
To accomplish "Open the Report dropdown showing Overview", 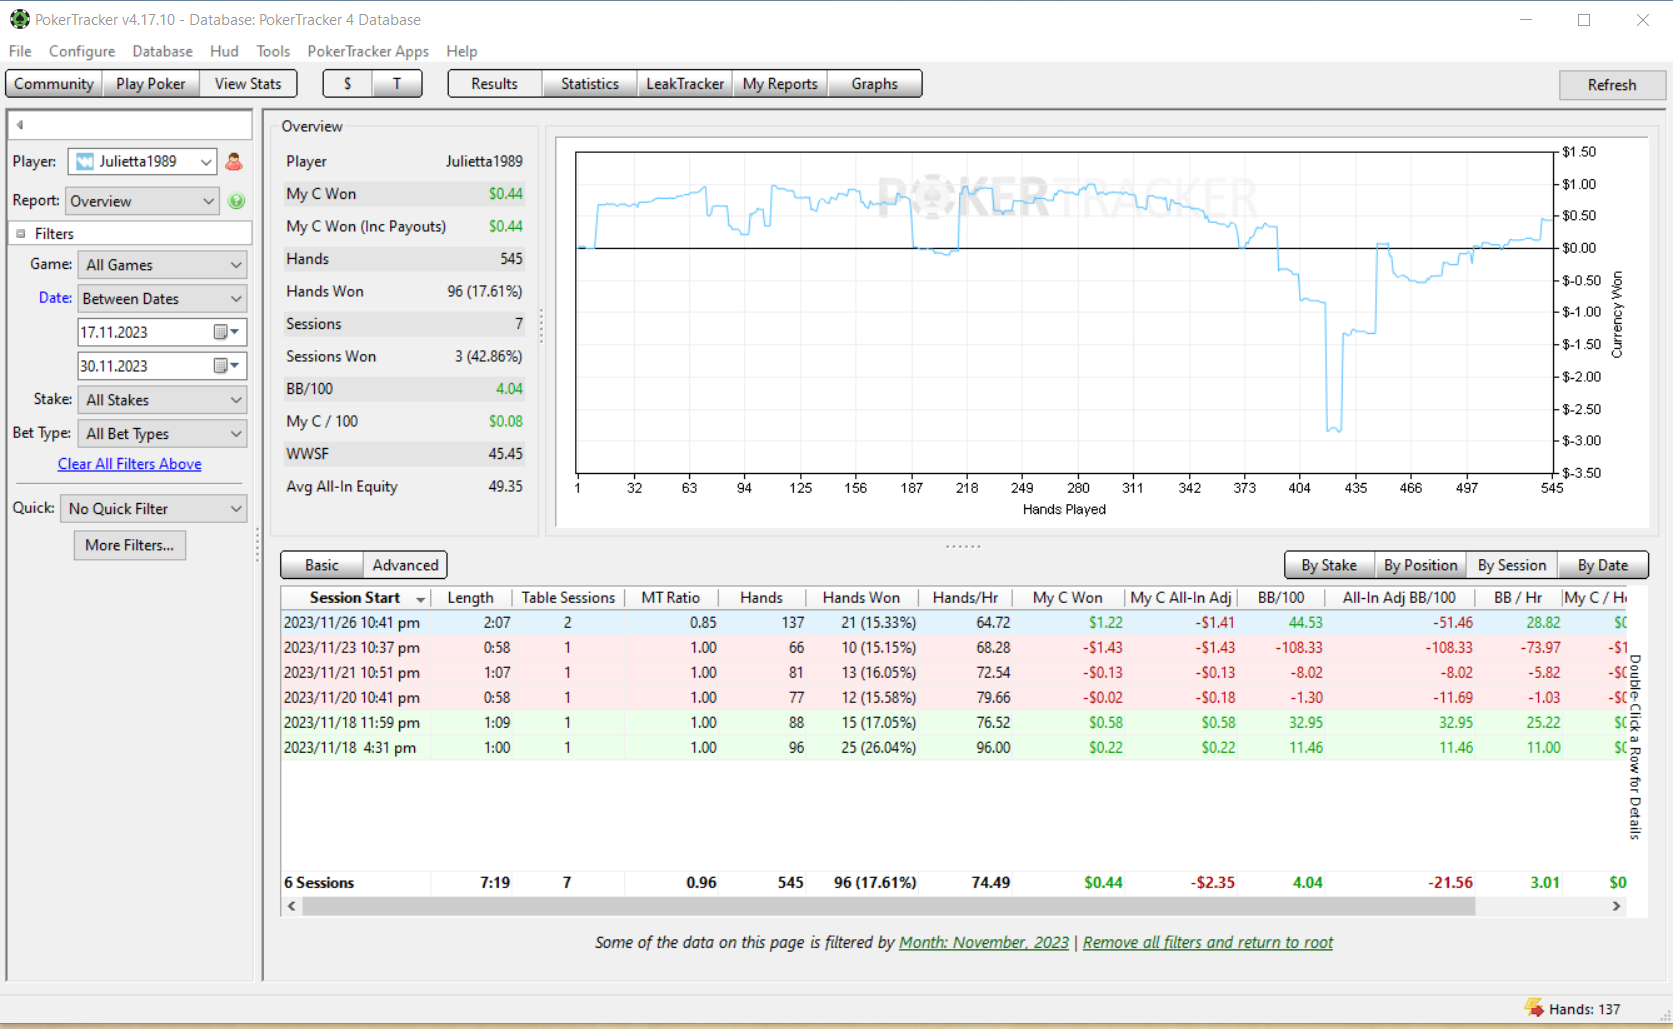I will click(x=142, y=201).
